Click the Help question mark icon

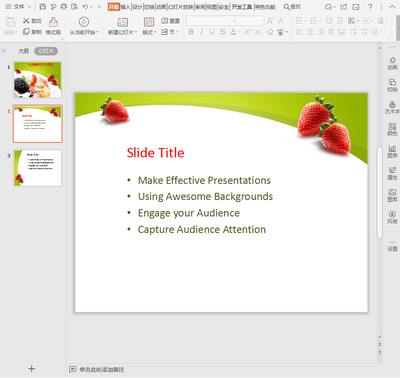coord(370,7)
